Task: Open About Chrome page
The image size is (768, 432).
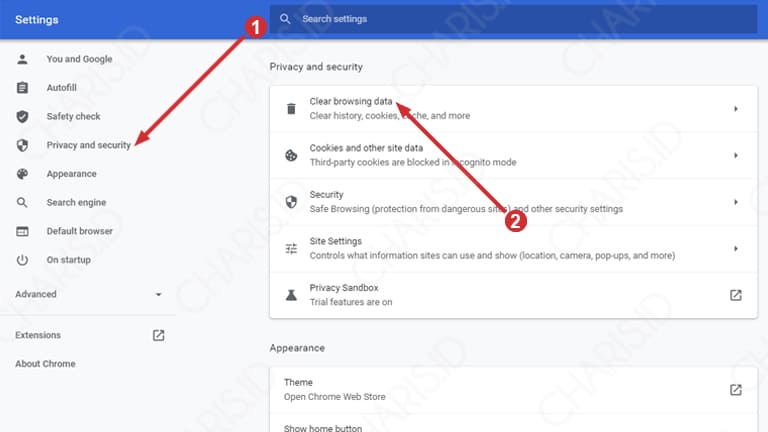Action: [45, 364]
